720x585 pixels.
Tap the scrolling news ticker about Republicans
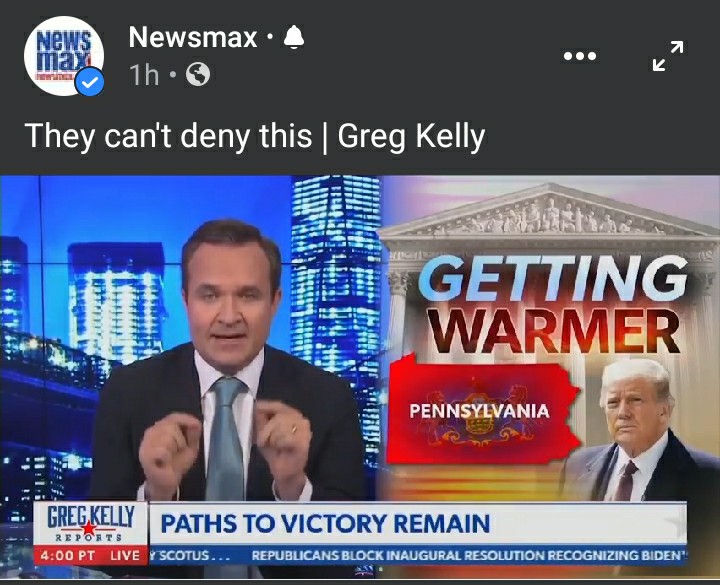pos(468,556)
